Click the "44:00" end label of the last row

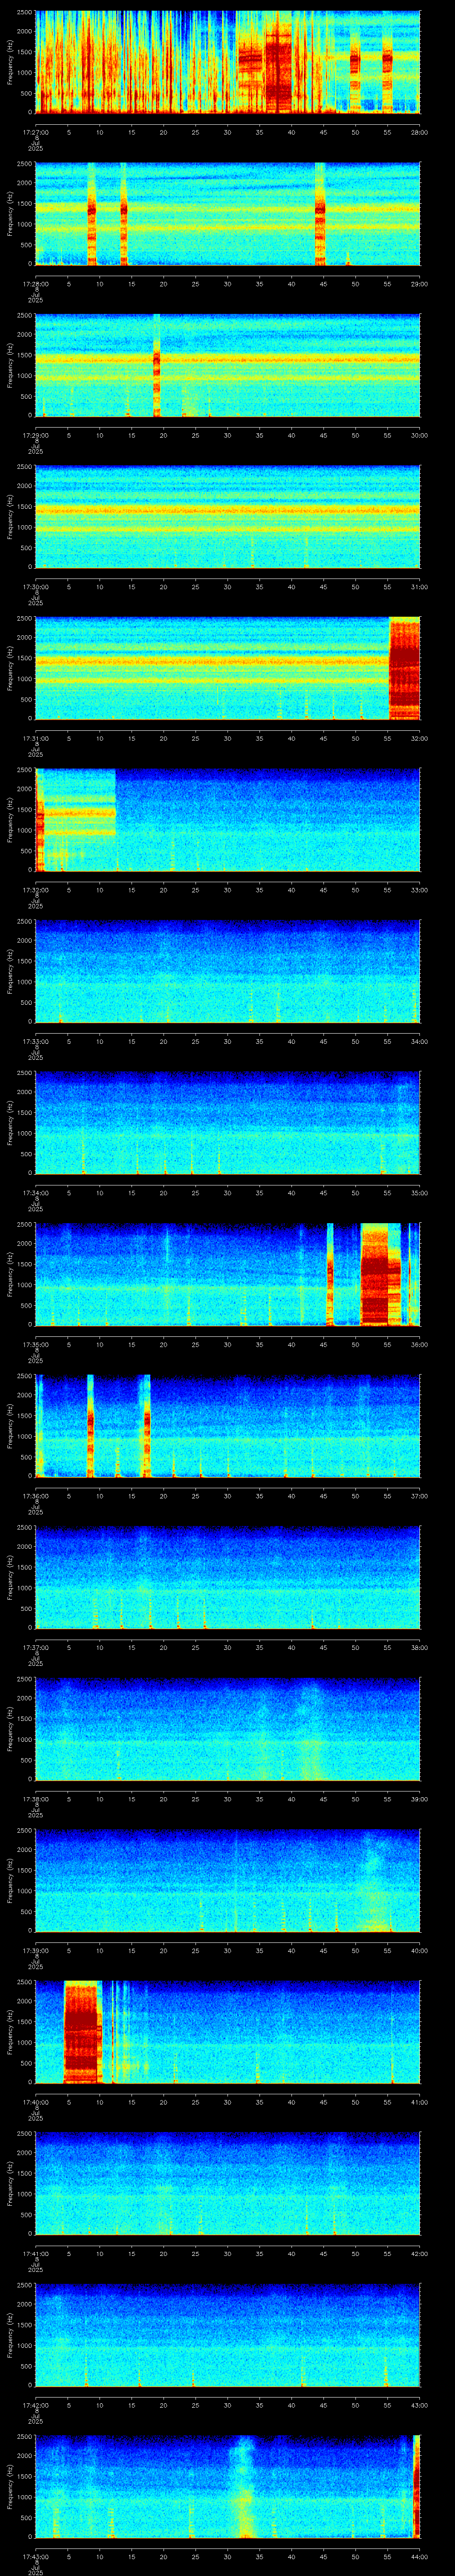click(419, 2558)
